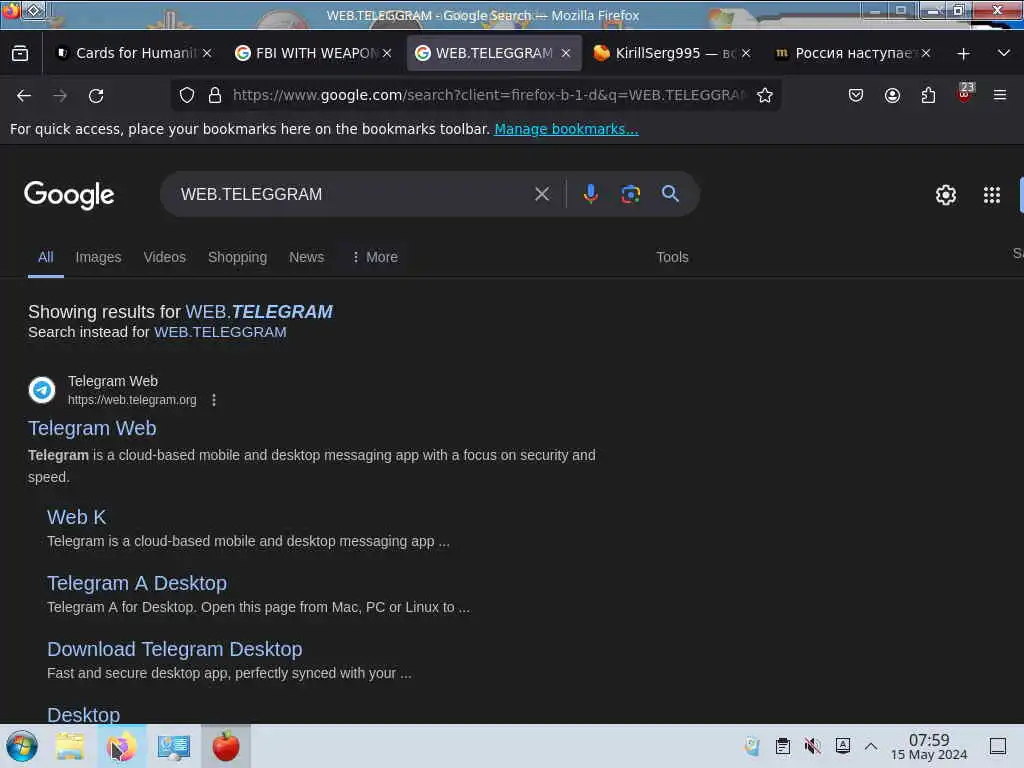This screenshot has width=1024, height=768.
Task: Open the Google apps grid
Action: click(x=991, y=195)
